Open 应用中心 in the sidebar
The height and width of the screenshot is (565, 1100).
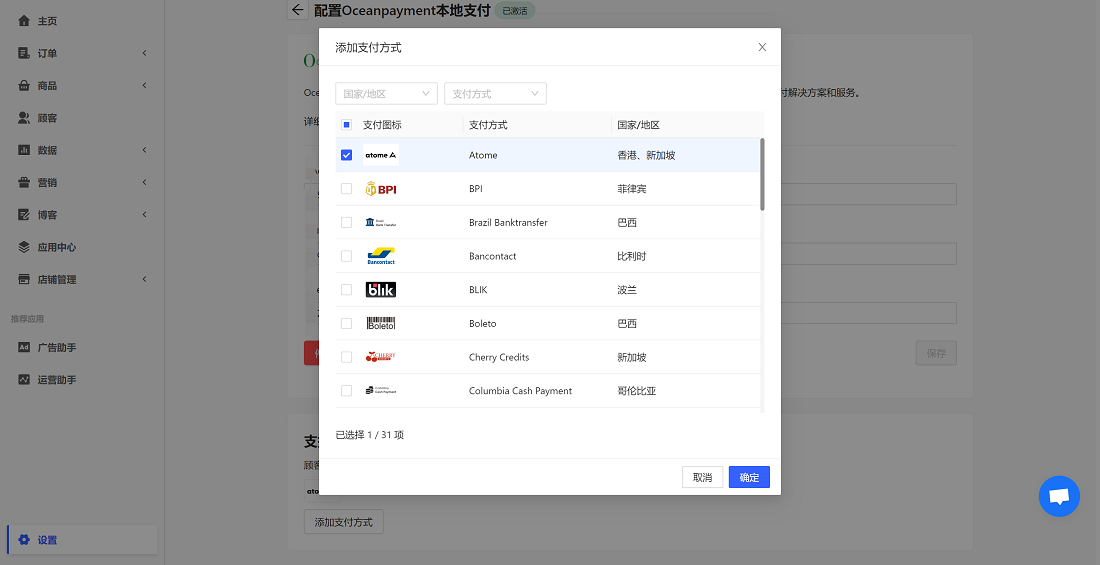57,247
